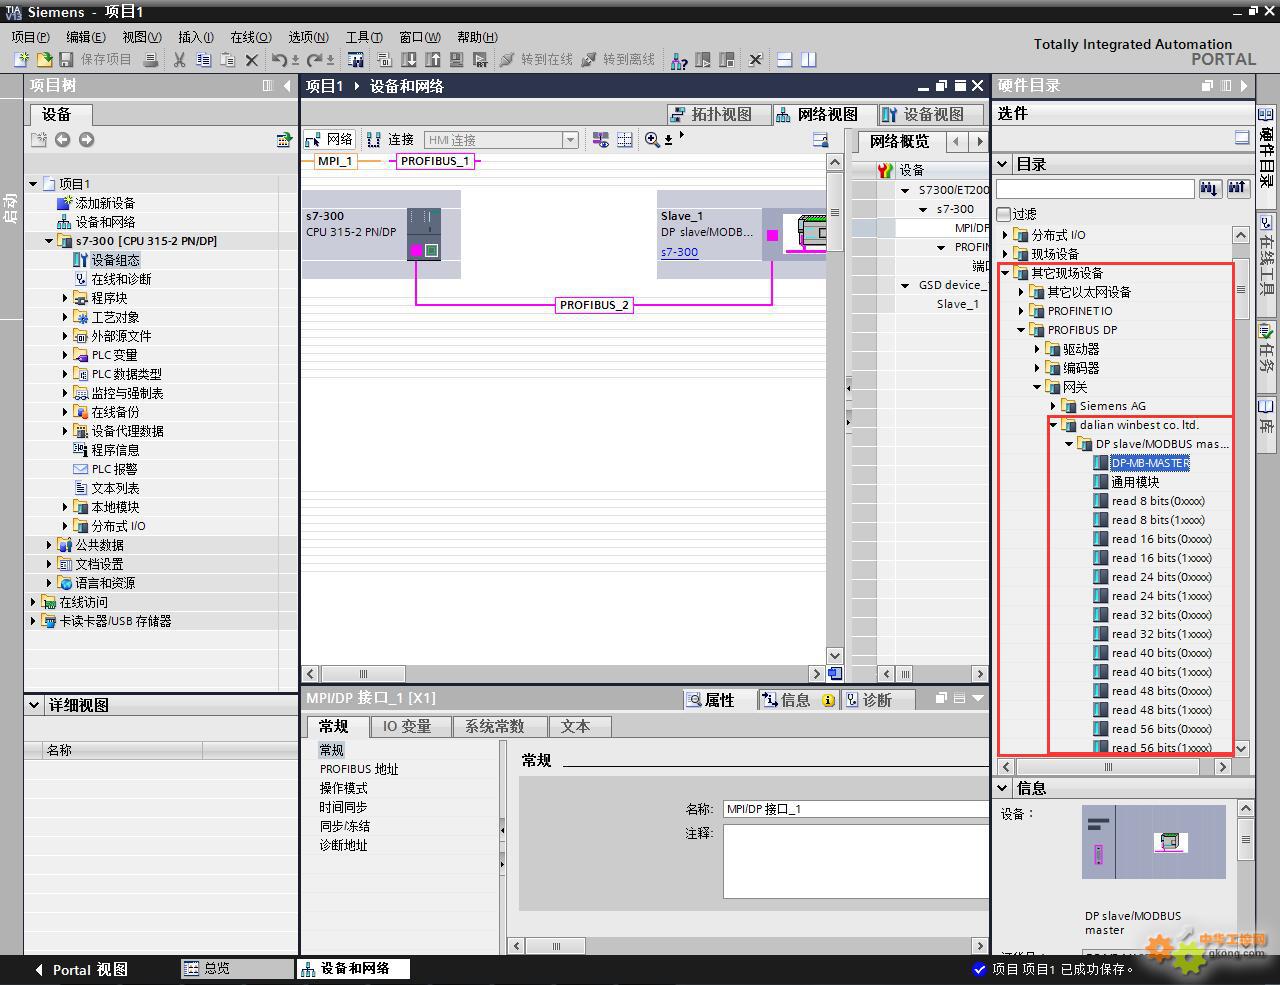Click the Paste icon in toolbar

pos(227,60)
